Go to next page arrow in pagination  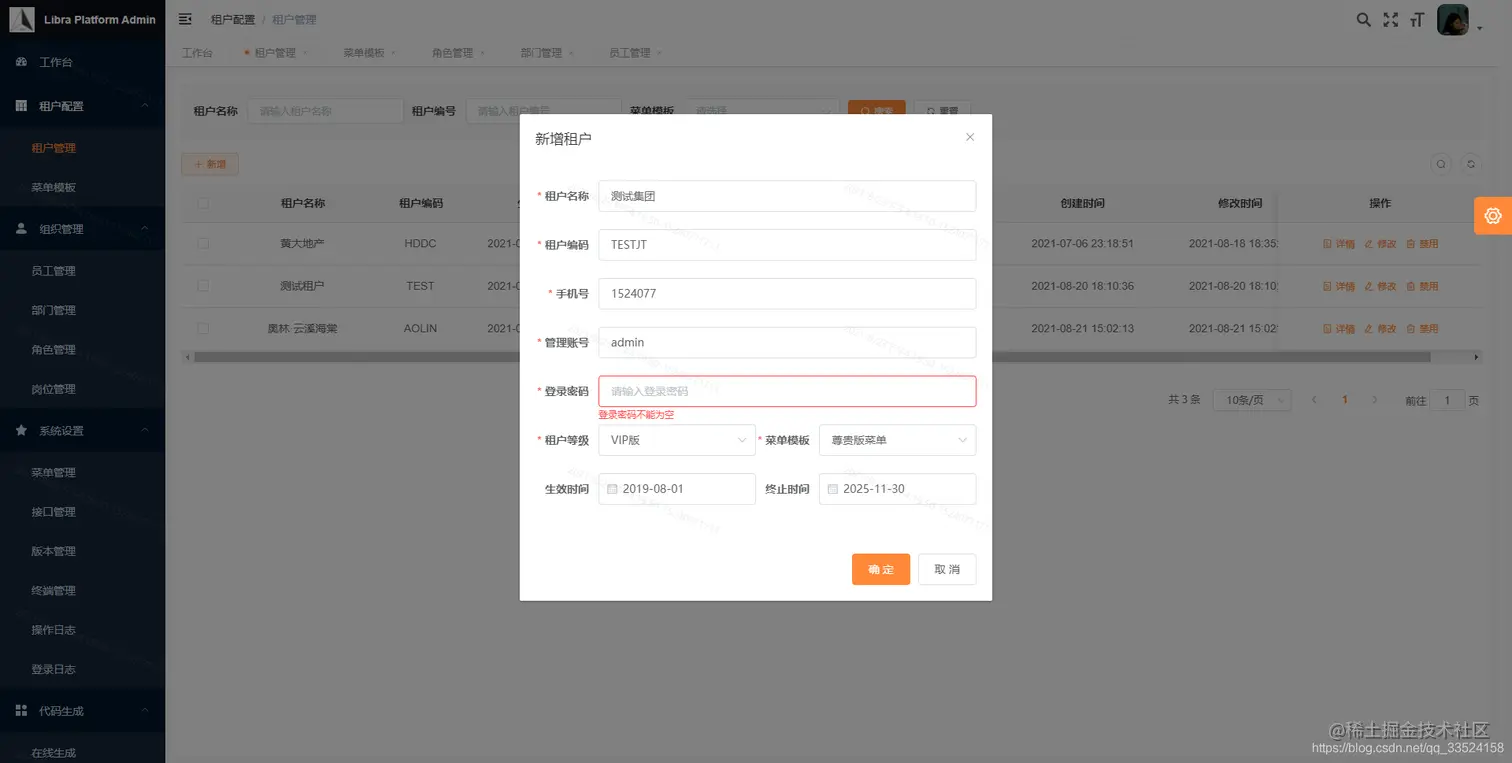click(1375, 400)
